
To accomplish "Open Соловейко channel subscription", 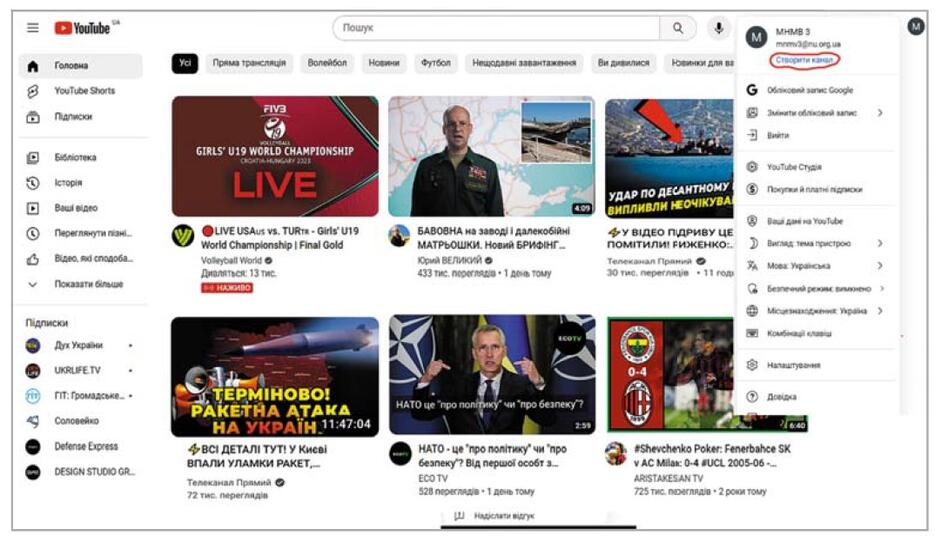I will pyautogui.click(x=81, y=421).
